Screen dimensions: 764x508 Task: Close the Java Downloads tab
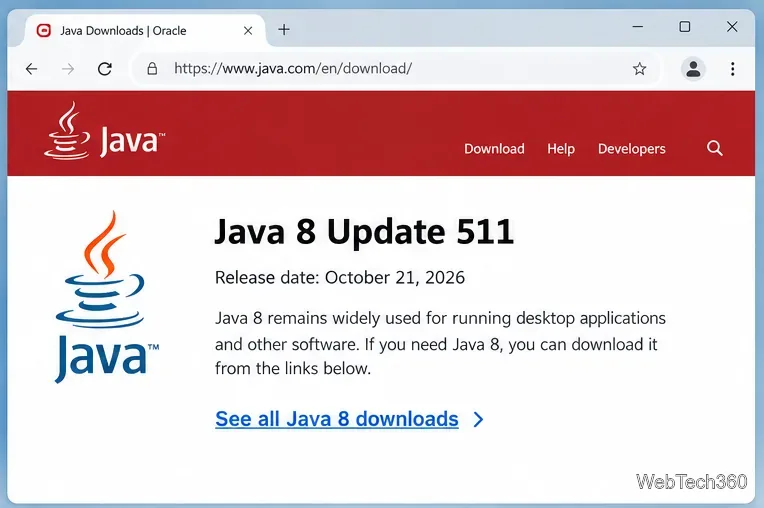[x=248, y=31]
